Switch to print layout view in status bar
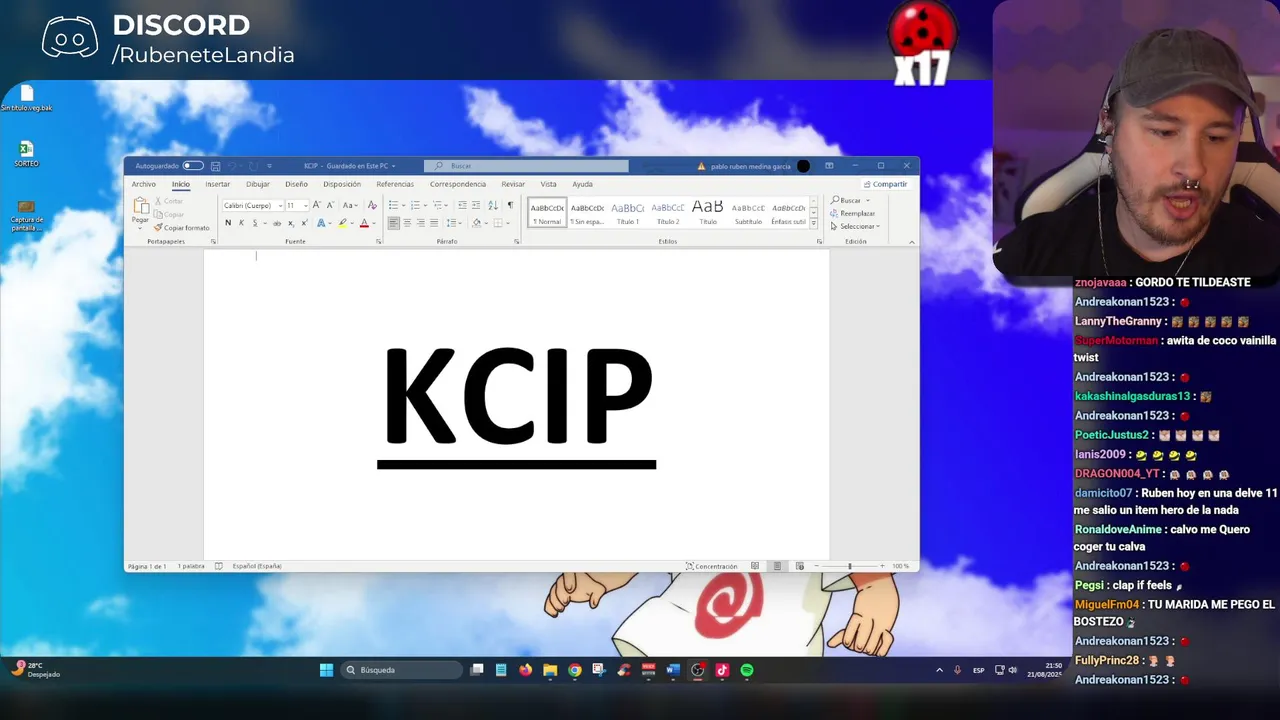 pos(777,566)
